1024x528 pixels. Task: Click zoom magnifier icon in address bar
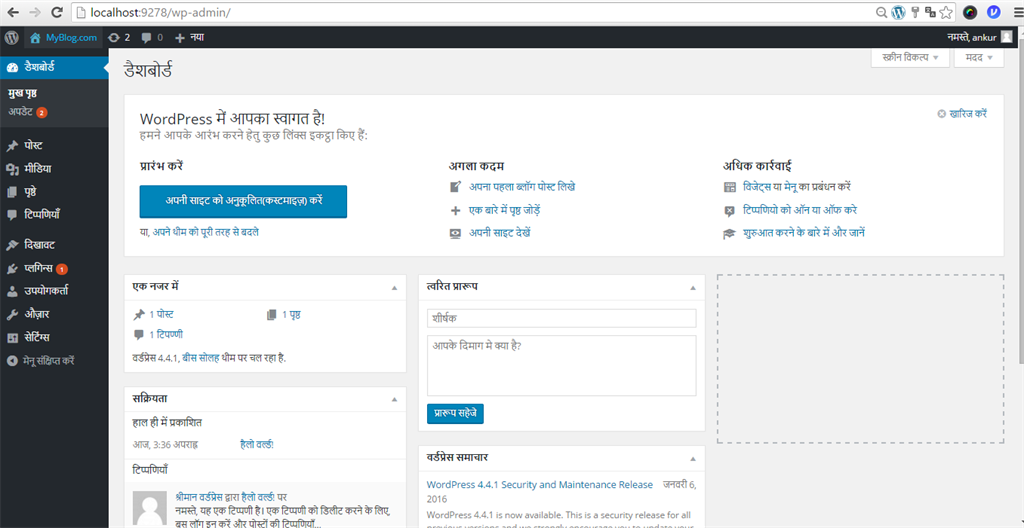pos(882,12)
